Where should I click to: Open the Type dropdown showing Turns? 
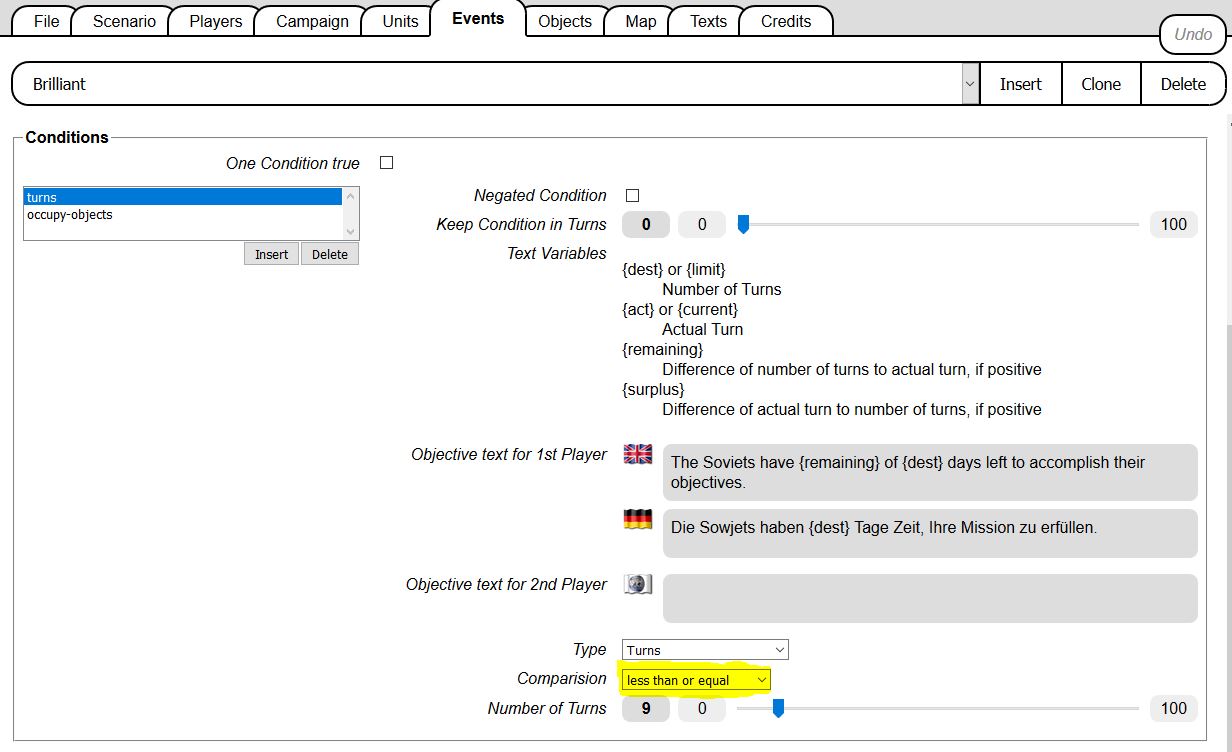[705, 650]
